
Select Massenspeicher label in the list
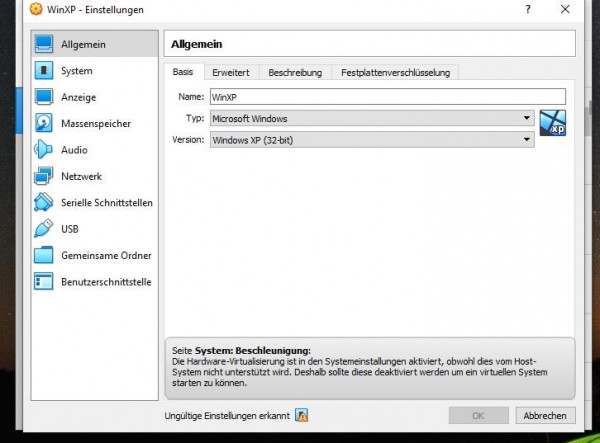96,124
